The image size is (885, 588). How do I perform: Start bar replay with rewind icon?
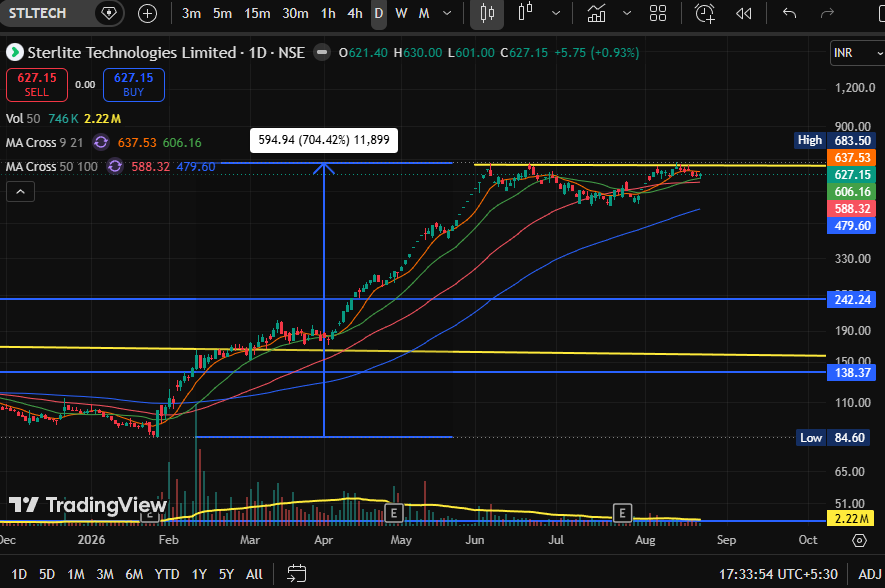pos(743,14)
